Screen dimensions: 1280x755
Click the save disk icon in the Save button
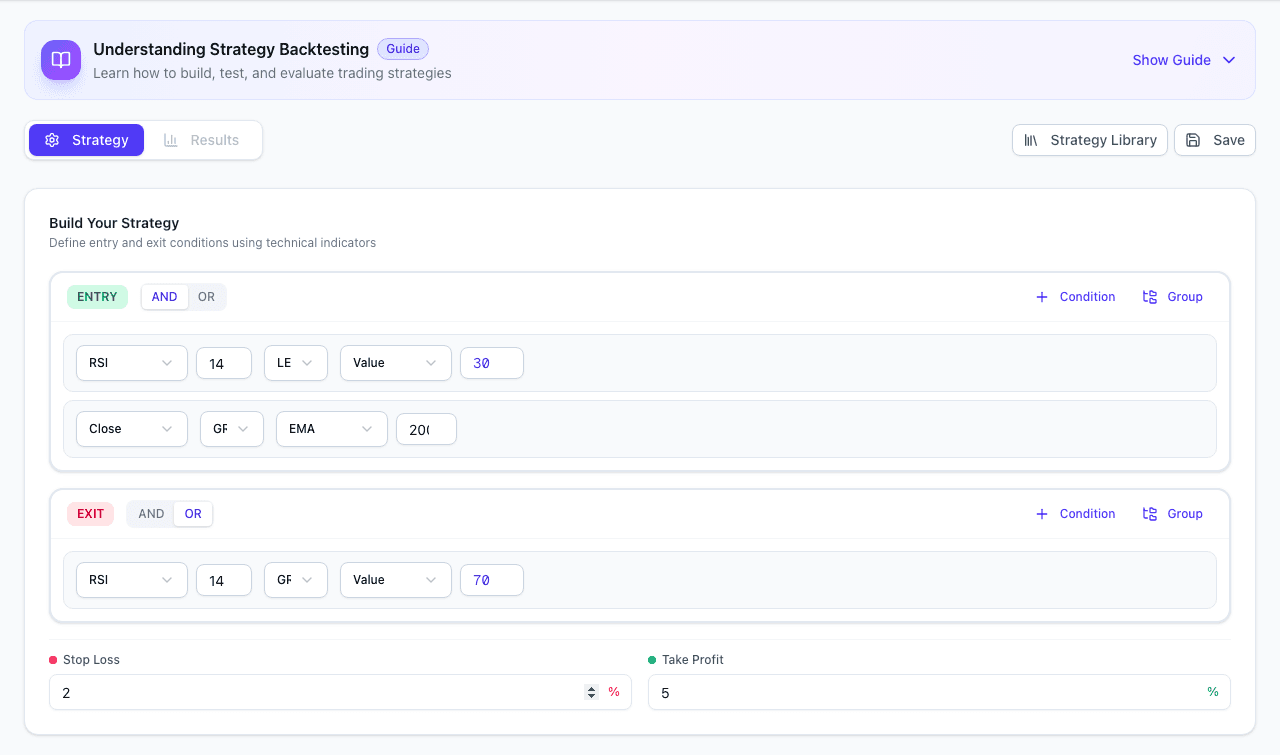coord(1193,140)
